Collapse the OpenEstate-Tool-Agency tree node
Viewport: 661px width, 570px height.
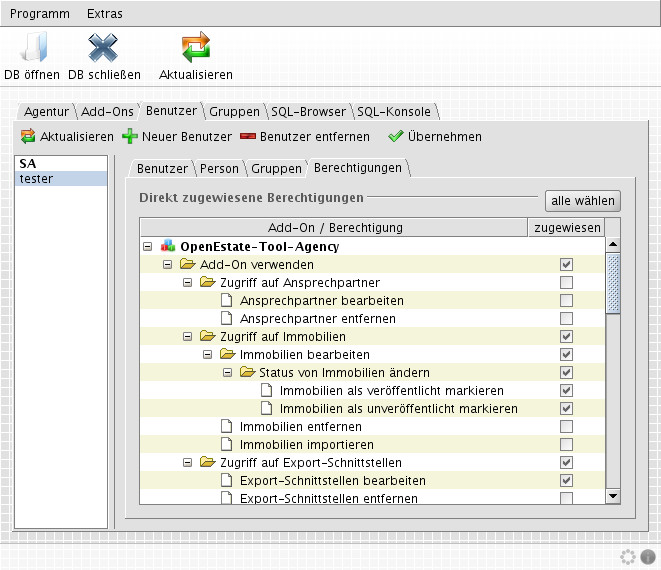coord(148,247)
